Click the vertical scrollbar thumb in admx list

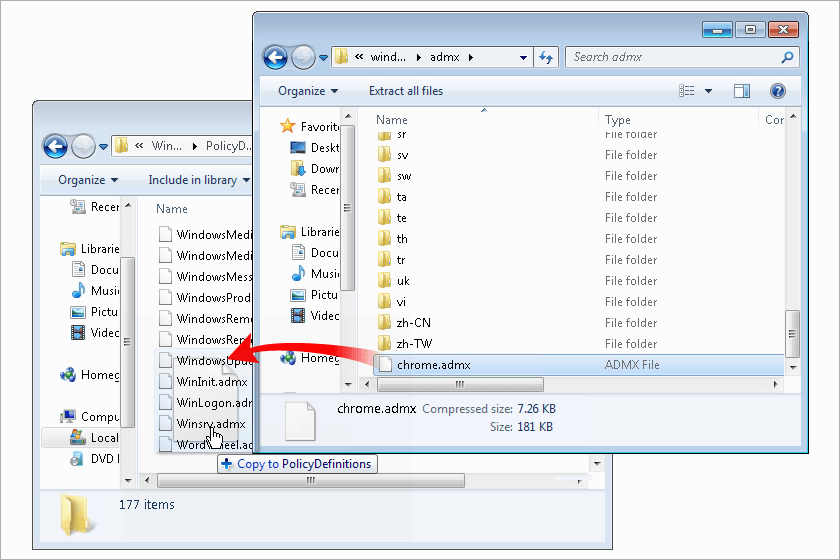(792, 334)
